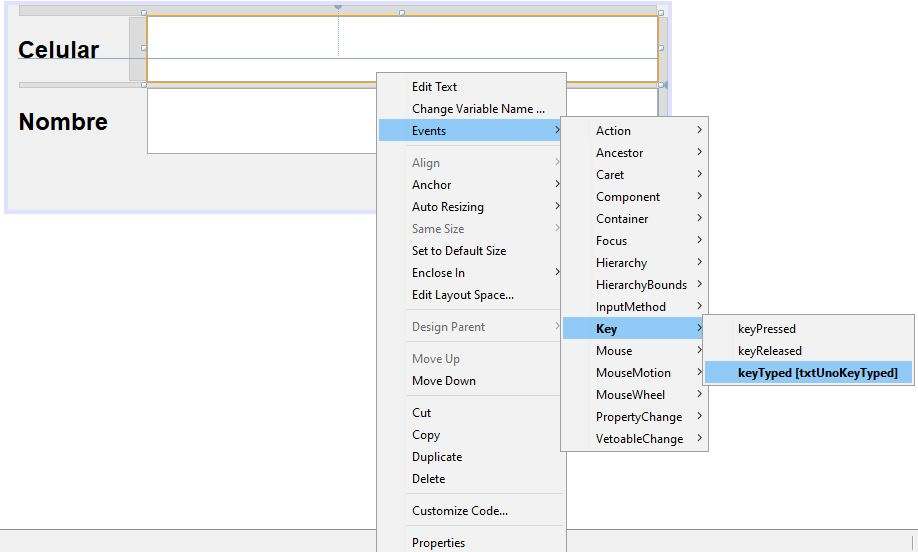
Task: Open Customize Code dialog
Action: coord(459,511)
